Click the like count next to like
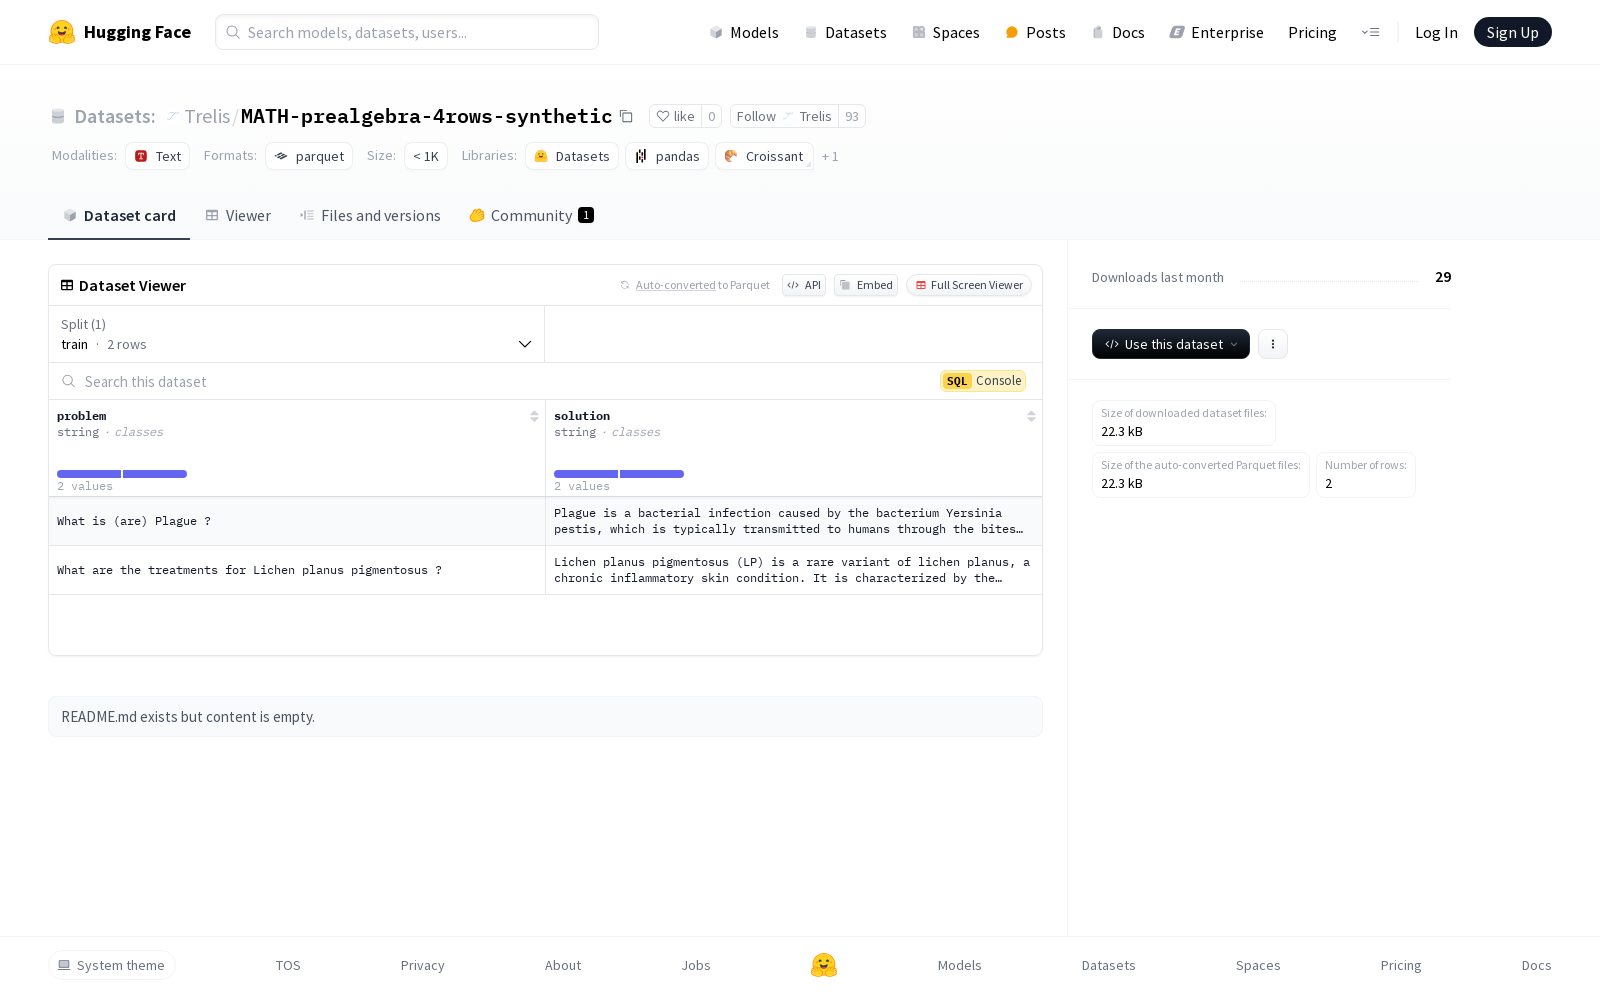Image resolution: width=1600 pixels, height=1000 pixels. point(711,116)
